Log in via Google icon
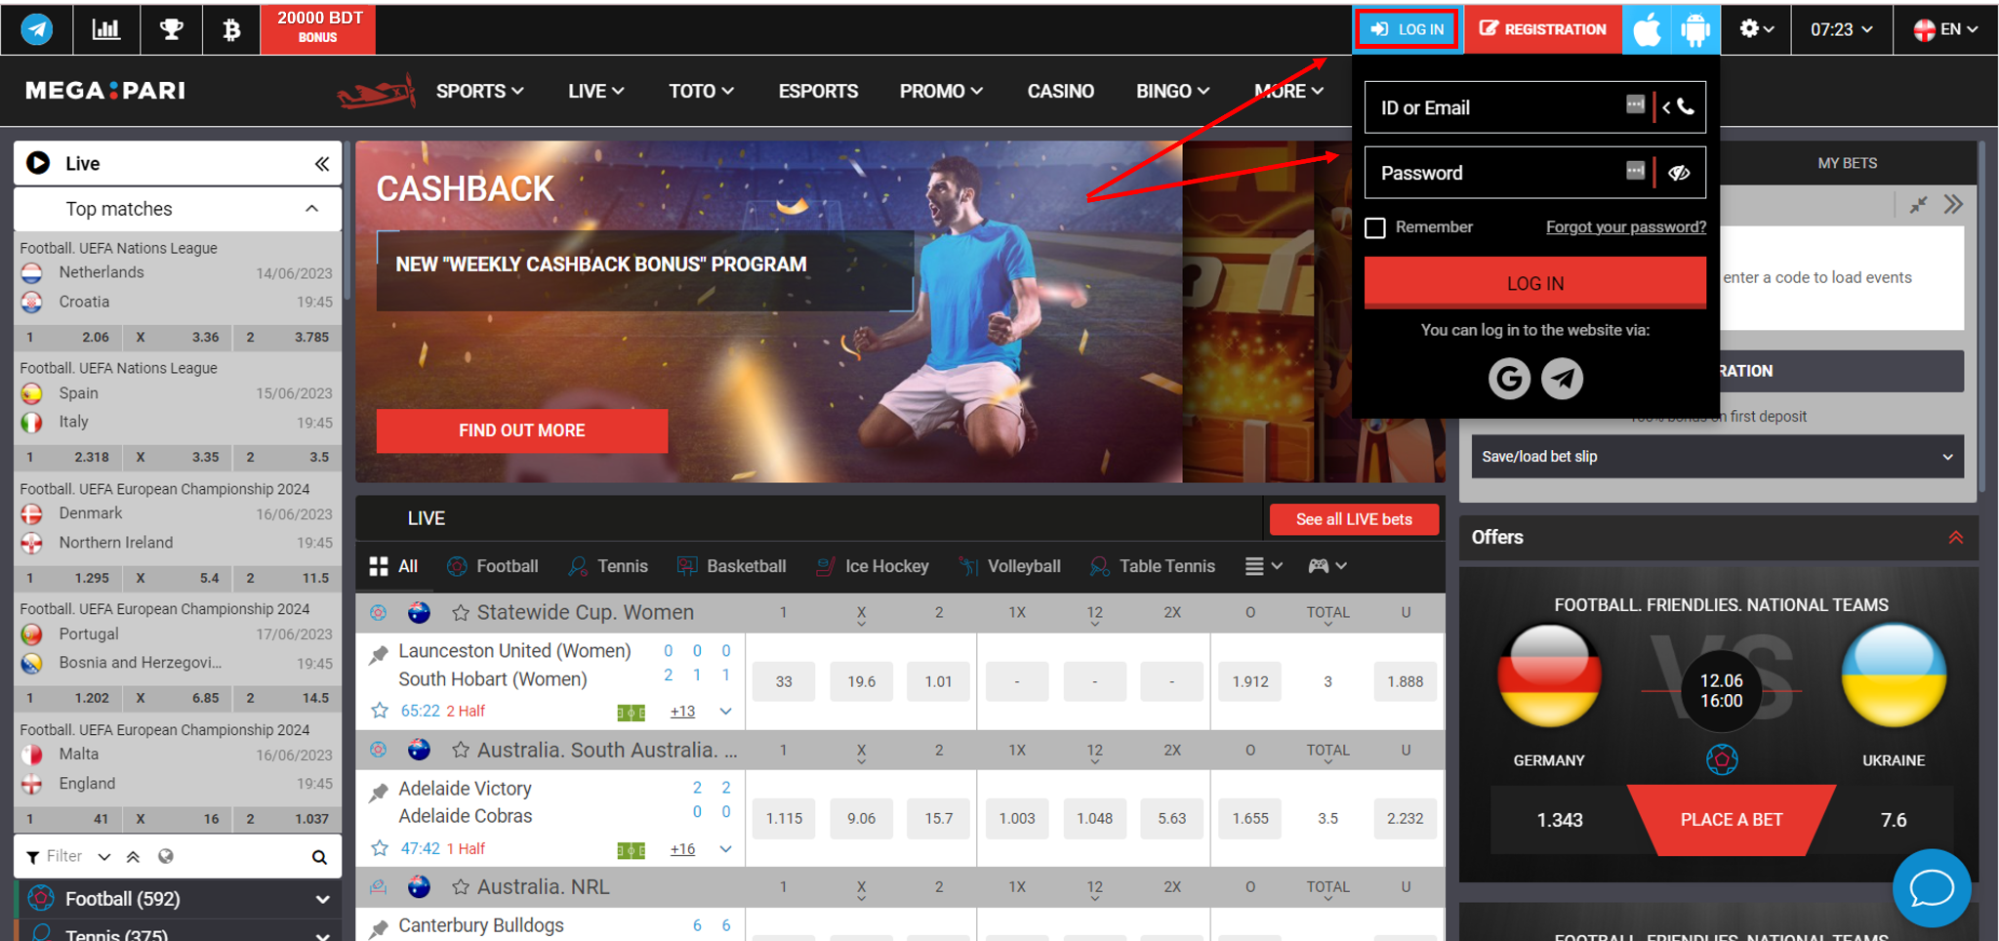1999x941 pixels. tap(1509, 378)
